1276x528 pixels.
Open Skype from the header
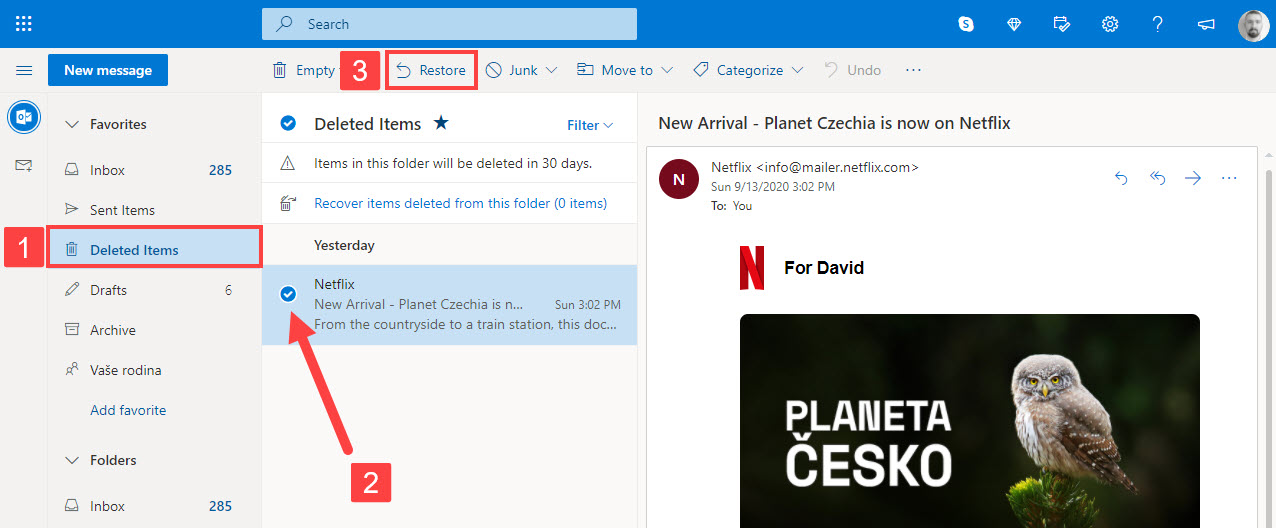tap(966, 24)
